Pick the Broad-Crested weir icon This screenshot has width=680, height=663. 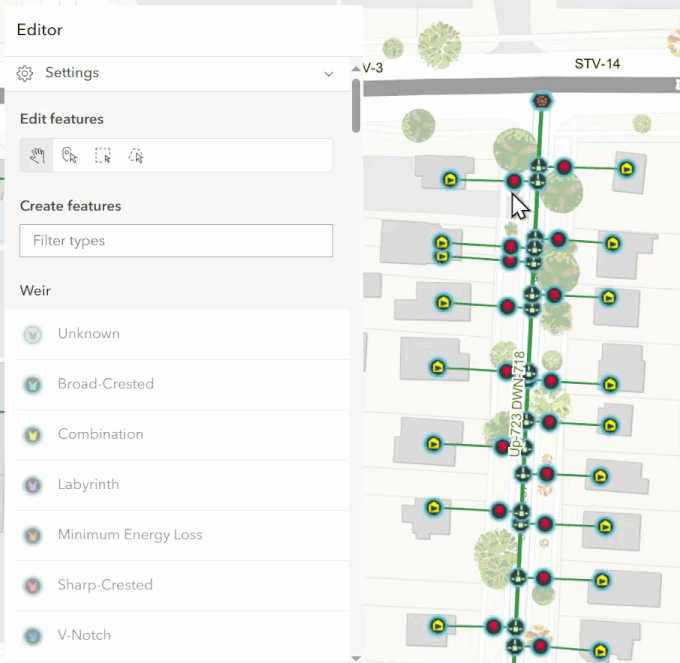[33, 384]
